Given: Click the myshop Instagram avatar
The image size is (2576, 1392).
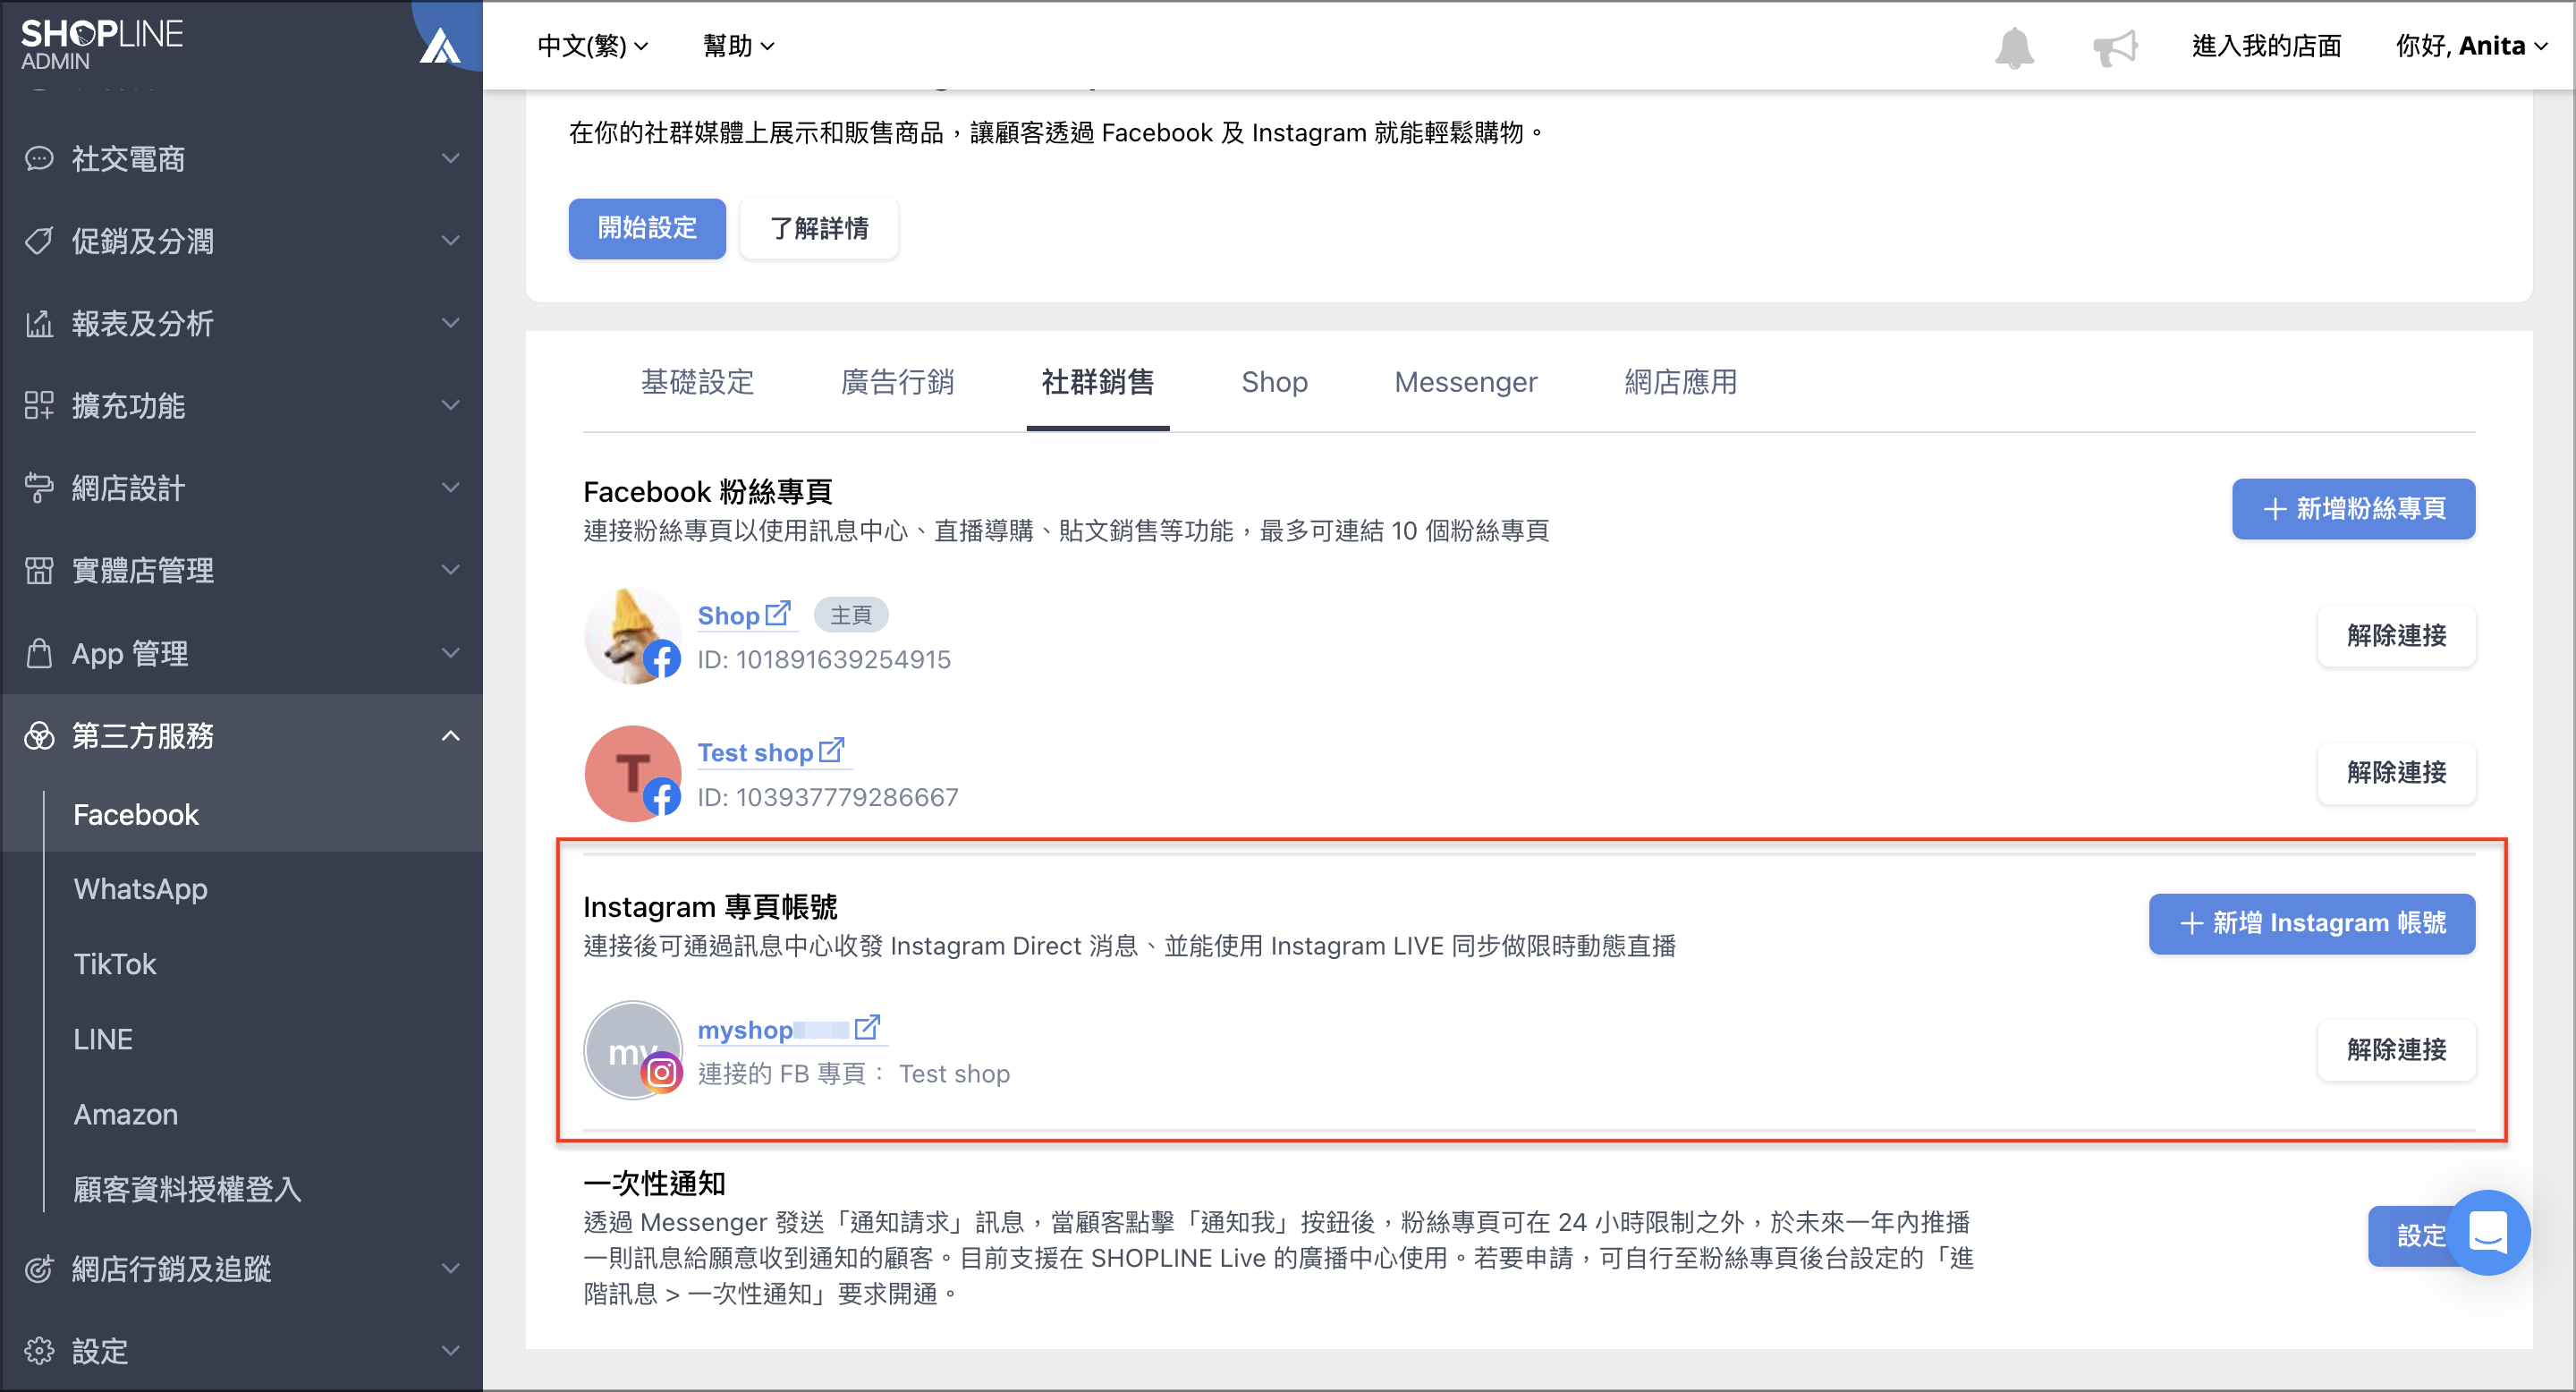Looking at the screenshot, I should (x=633, y=1050).
